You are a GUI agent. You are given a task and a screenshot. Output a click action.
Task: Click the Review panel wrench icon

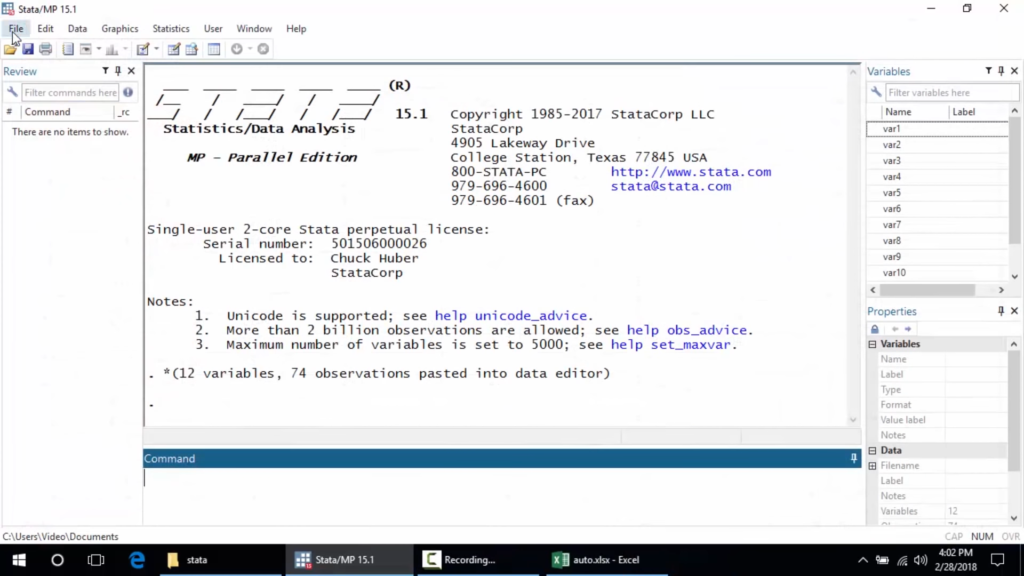[x=12, y=93]
